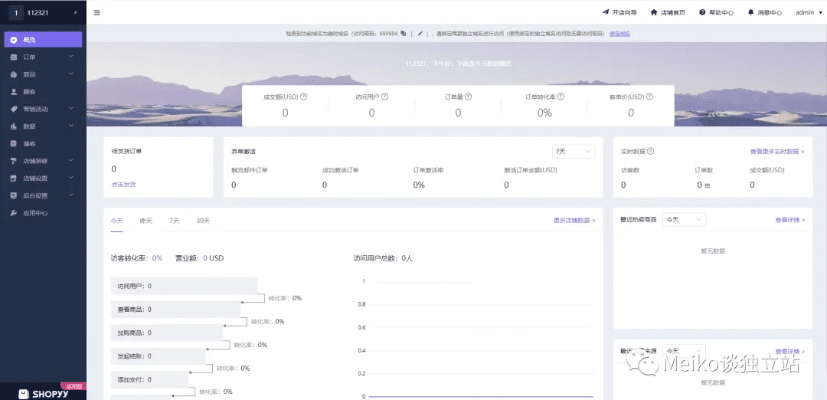Open the 更多店铺数据 link
Viewport: 827px width, 400px height.
click(x=573, y=220)
